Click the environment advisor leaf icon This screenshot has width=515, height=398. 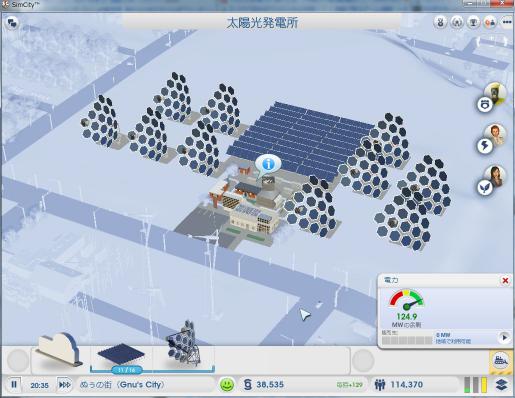coord(485,188)
